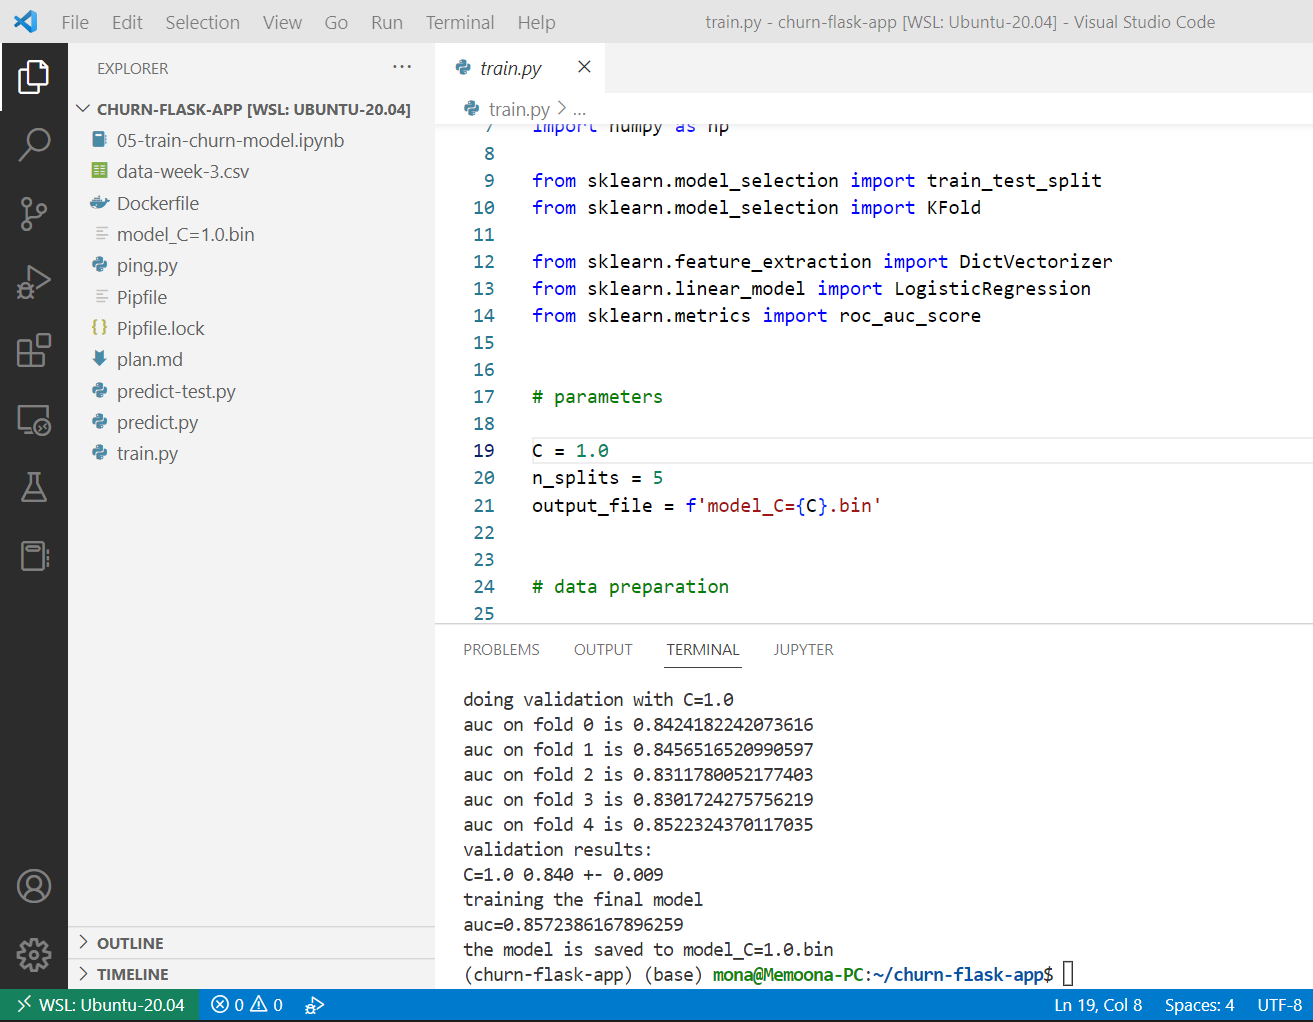Open the notebook icon in activity bar
The height and width of the screenshot is (1022, 1313).
tap(34, 556)
